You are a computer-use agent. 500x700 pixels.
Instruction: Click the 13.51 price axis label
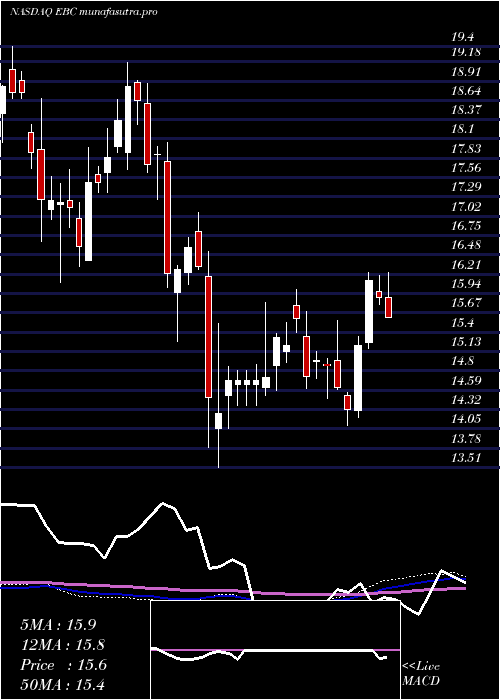pyautogui.click(x=466, y=457)
